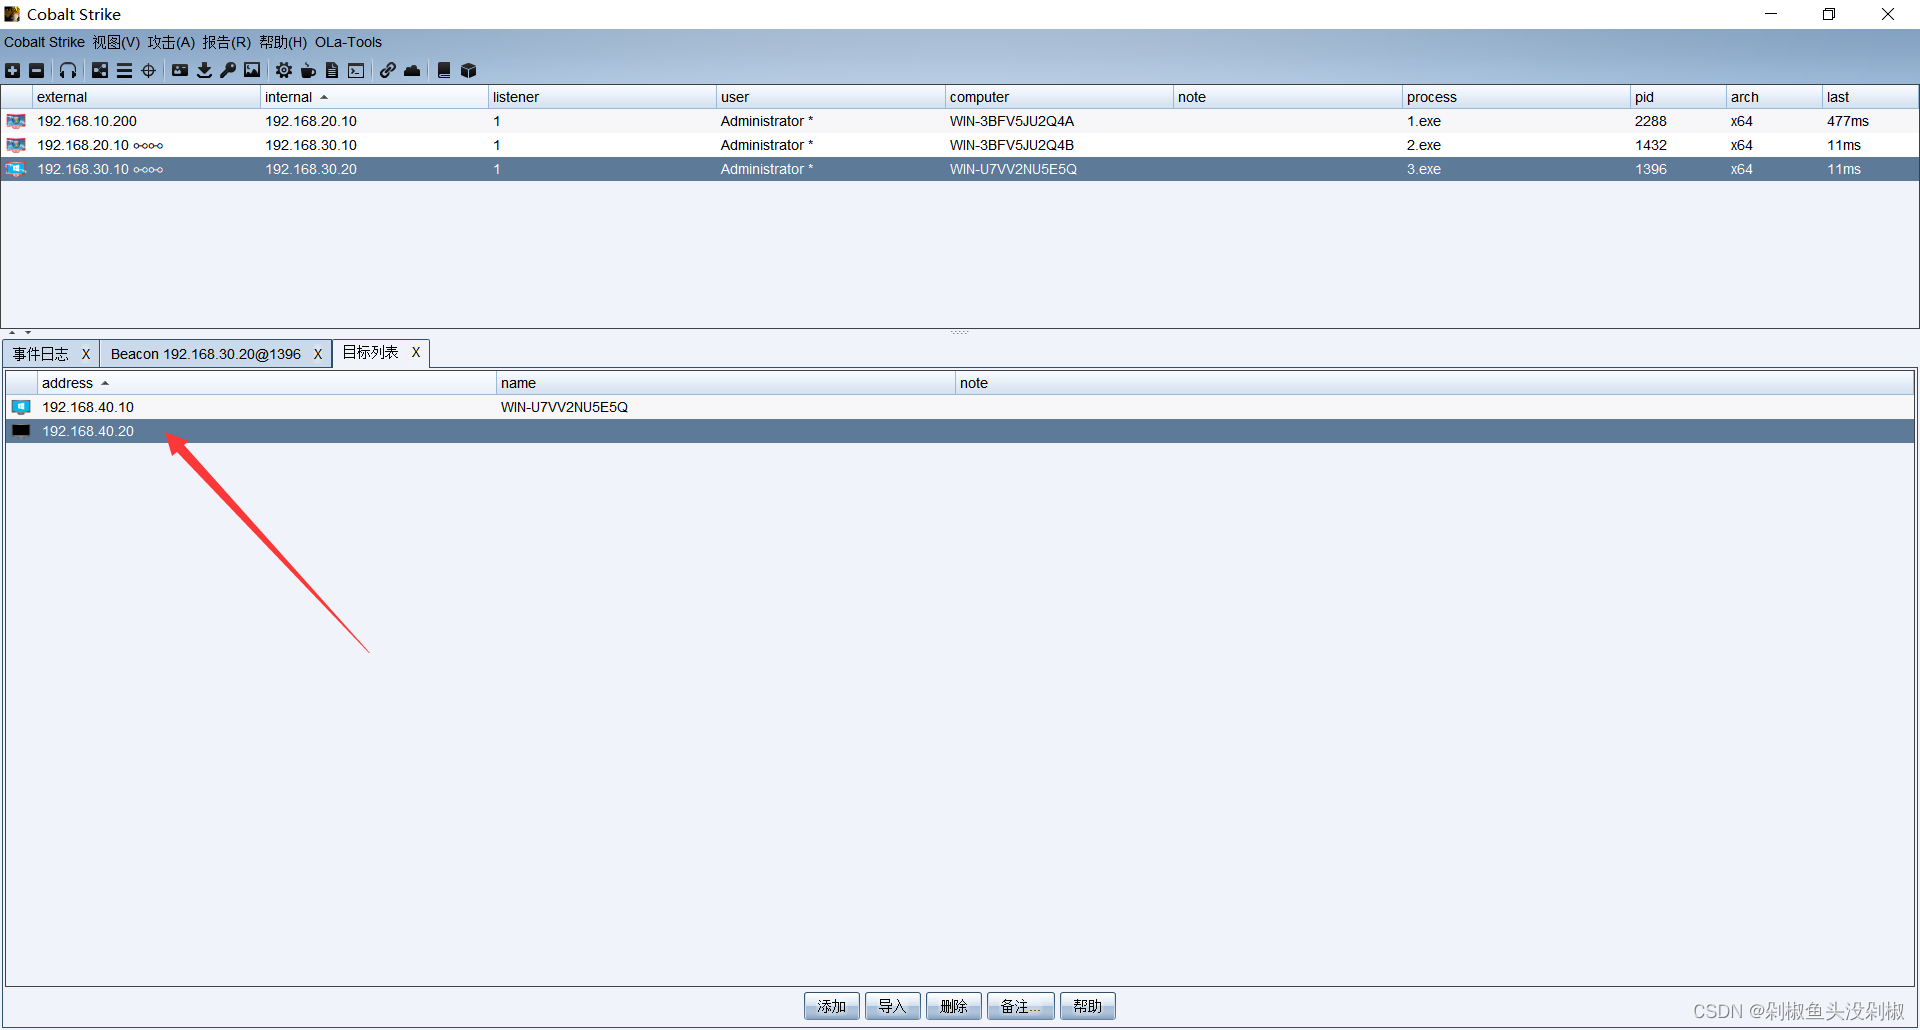Image resolution: width=1920 pixels, height=1030 pixels.
Task: Sort sessions by the listener column header
Action: 602,97
